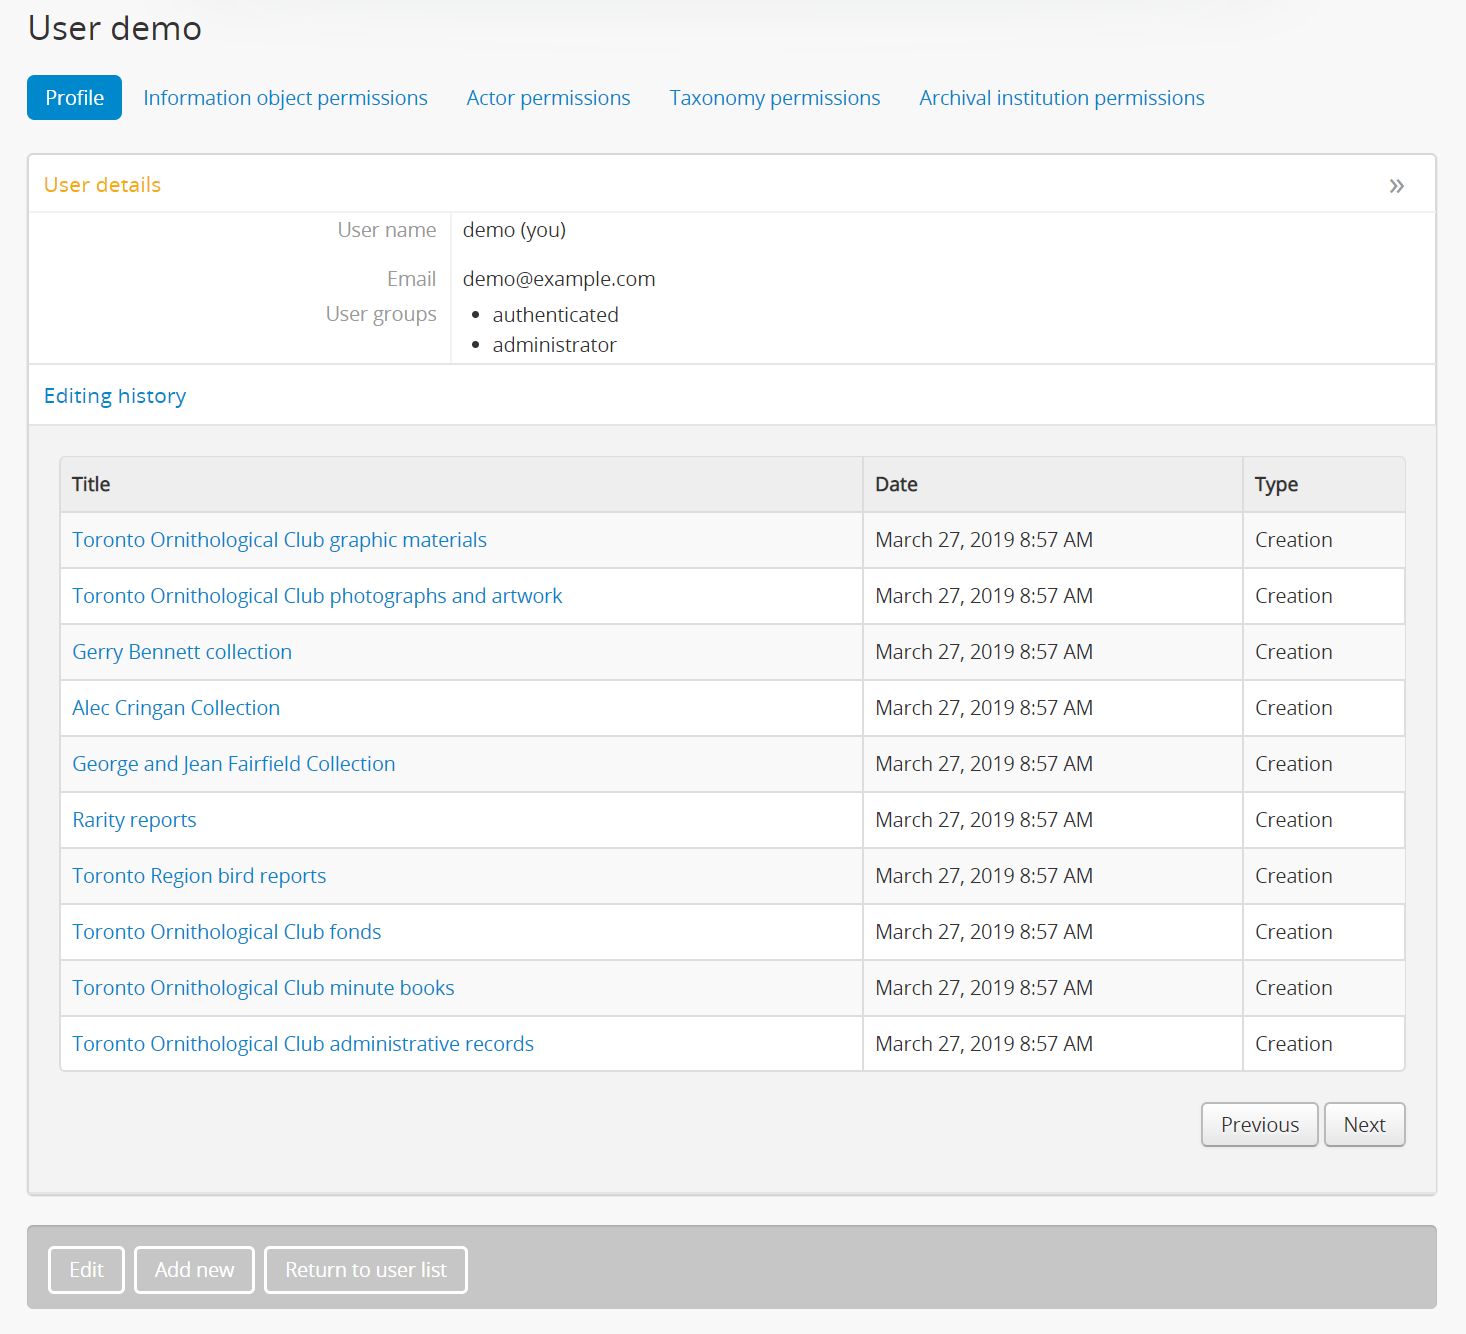Viewport: 1466px width, 1334px height.
Task: Open George and Jean Fairfield Collection
Action: tap(234, 764)
